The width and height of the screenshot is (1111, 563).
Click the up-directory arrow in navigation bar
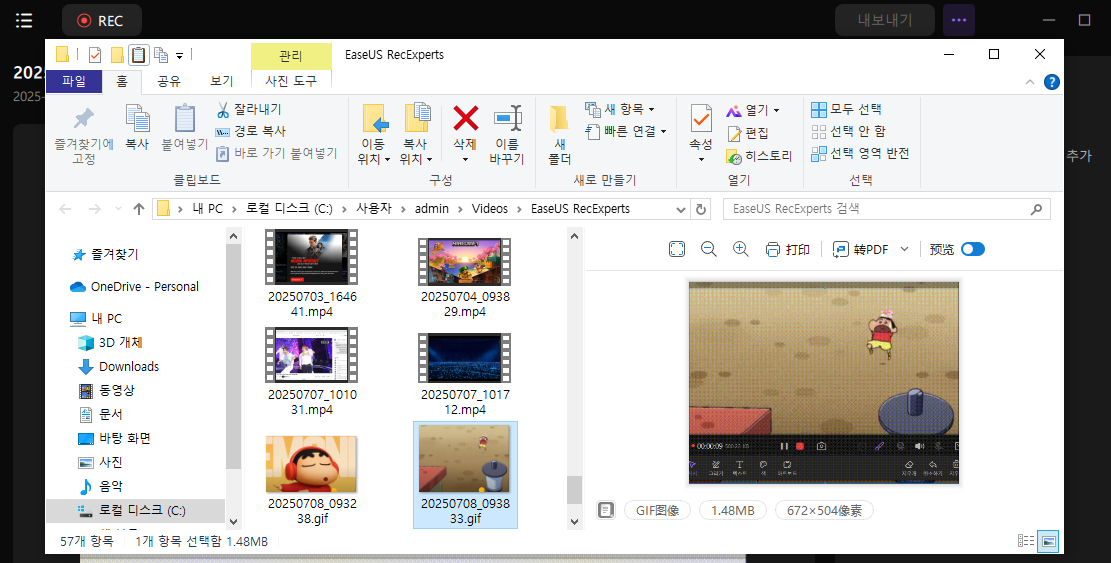139,209
